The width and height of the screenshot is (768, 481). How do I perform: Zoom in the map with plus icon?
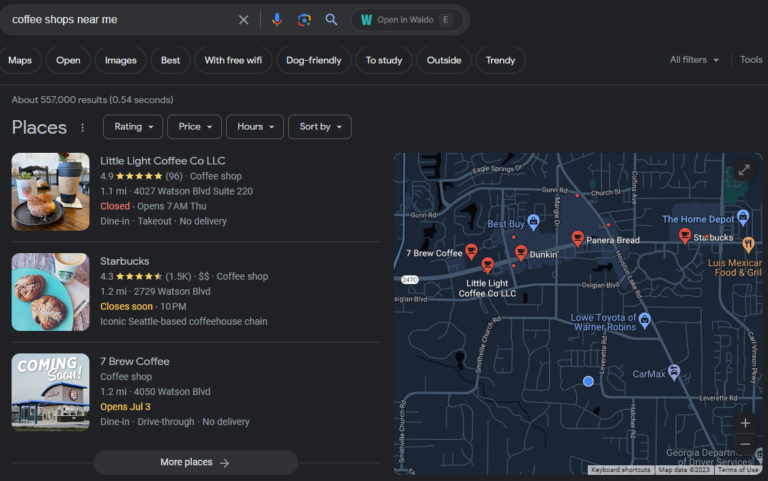(745, 423)
